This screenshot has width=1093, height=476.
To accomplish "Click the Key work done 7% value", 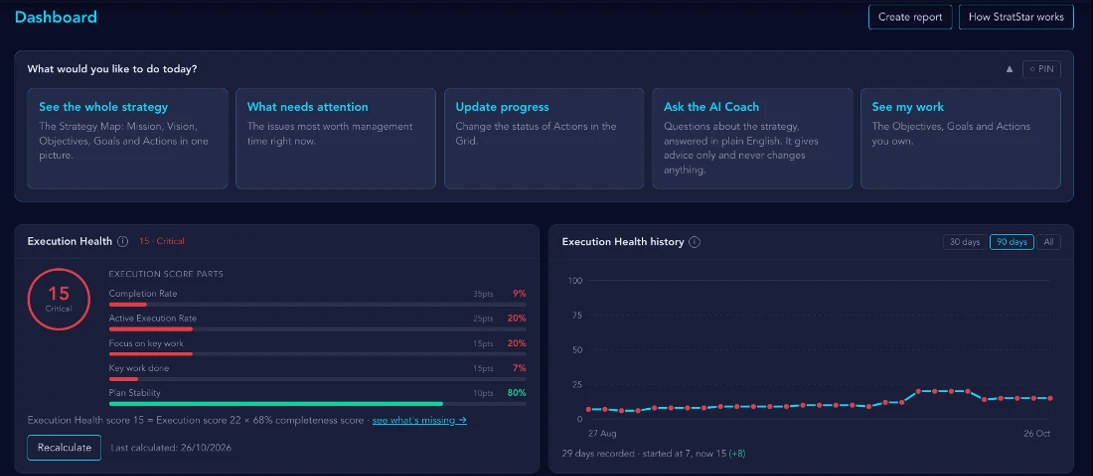I will 519,368.
